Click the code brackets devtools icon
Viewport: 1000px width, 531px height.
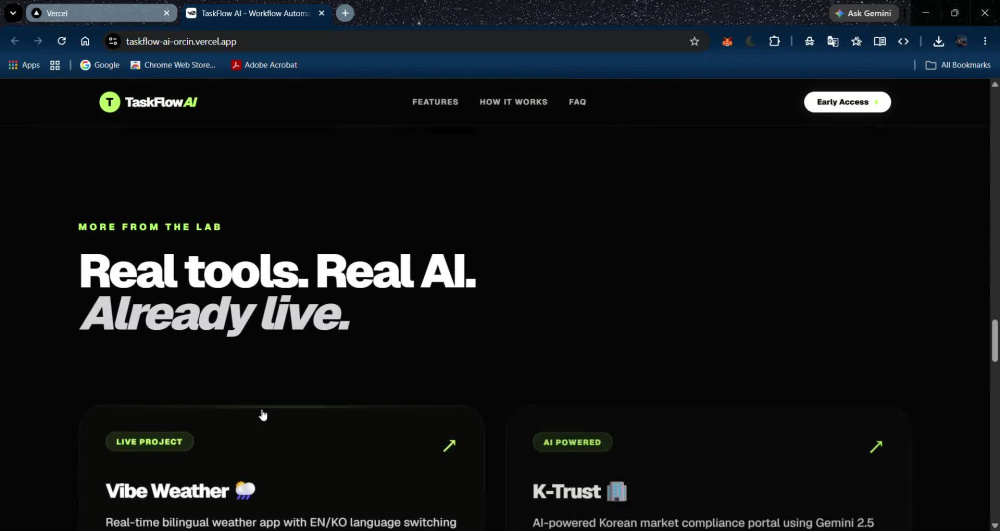click(903, 41)
